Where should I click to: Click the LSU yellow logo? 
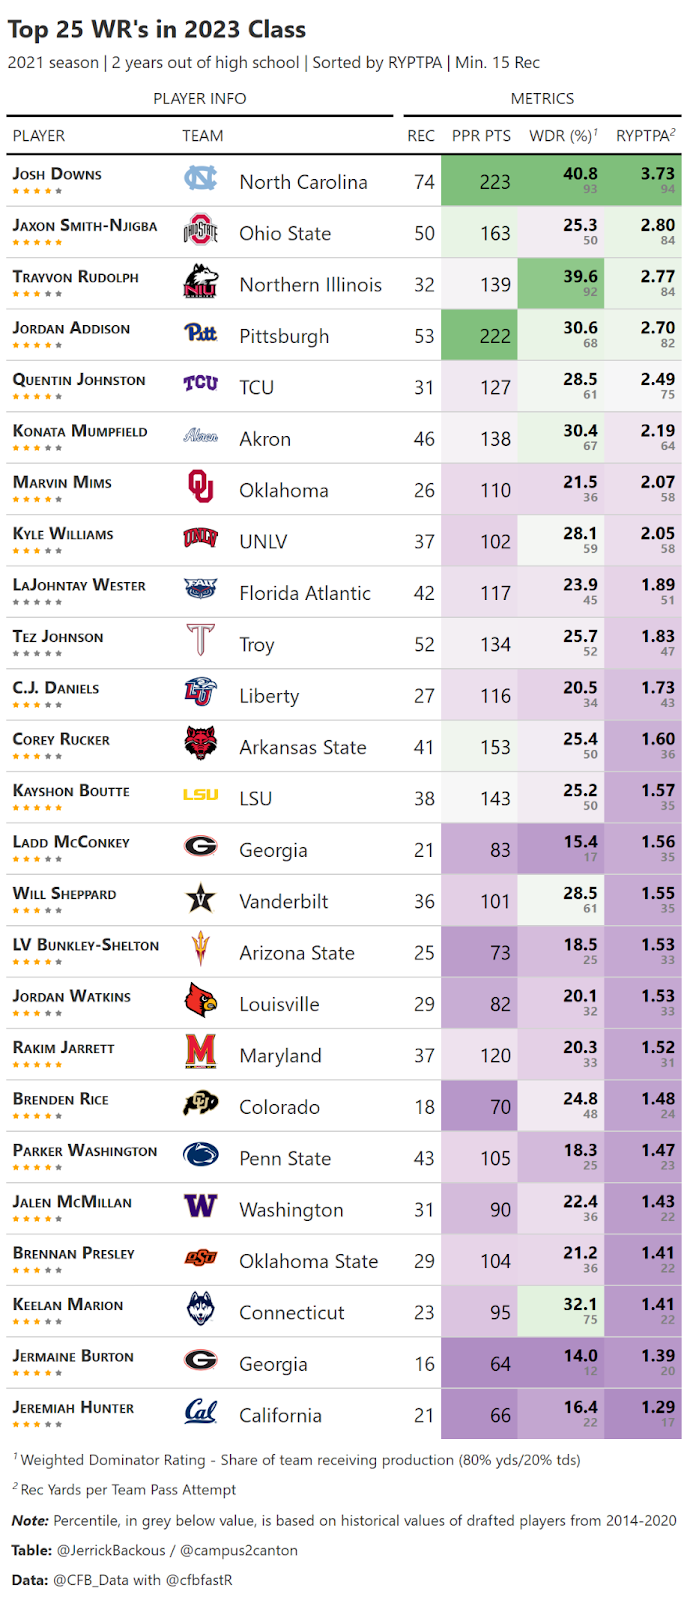point(200,795)
